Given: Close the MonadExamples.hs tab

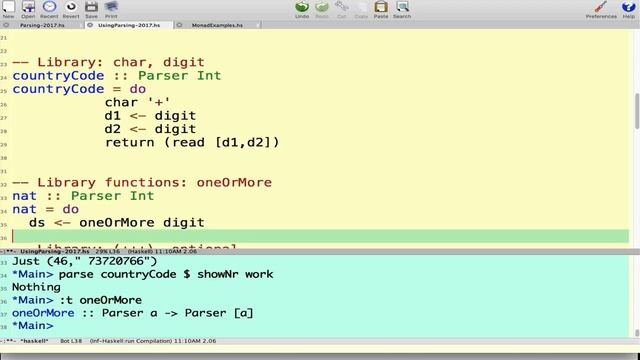Looking at the screenshot, I should click(x=179, y=25).
